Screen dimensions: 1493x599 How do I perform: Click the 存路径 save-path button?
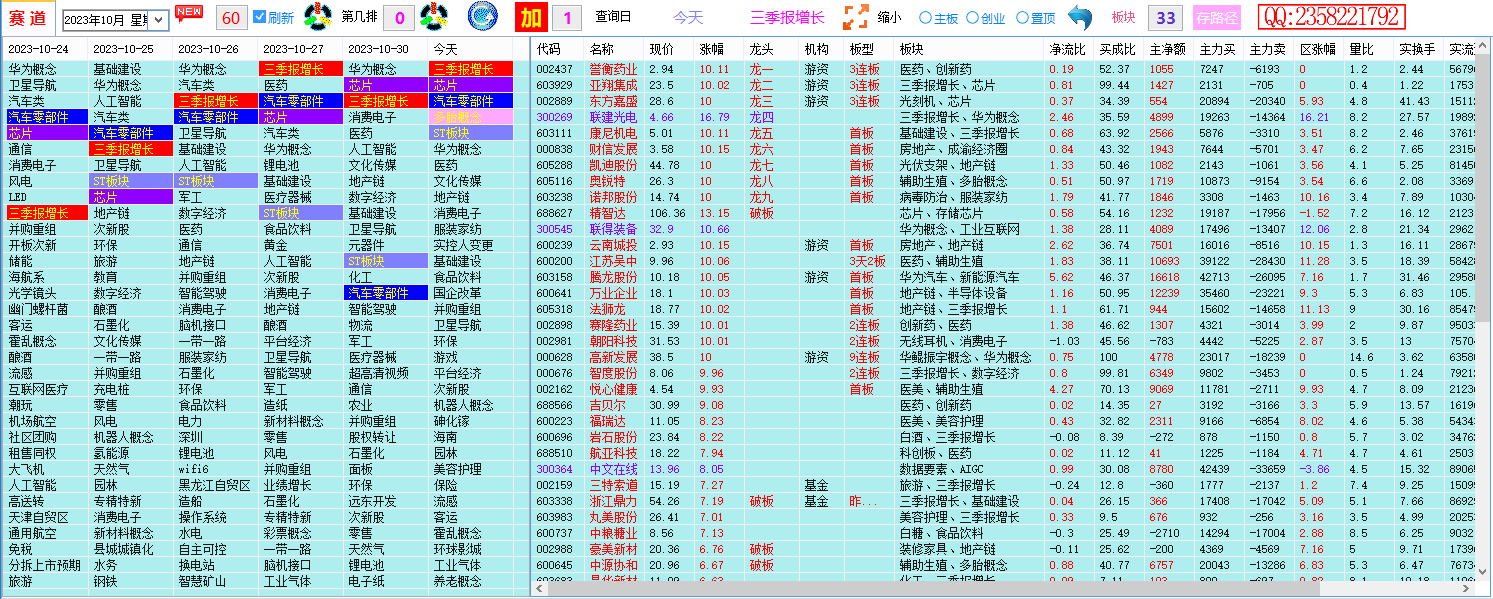pyautogui.click(x=1218, y=17)
